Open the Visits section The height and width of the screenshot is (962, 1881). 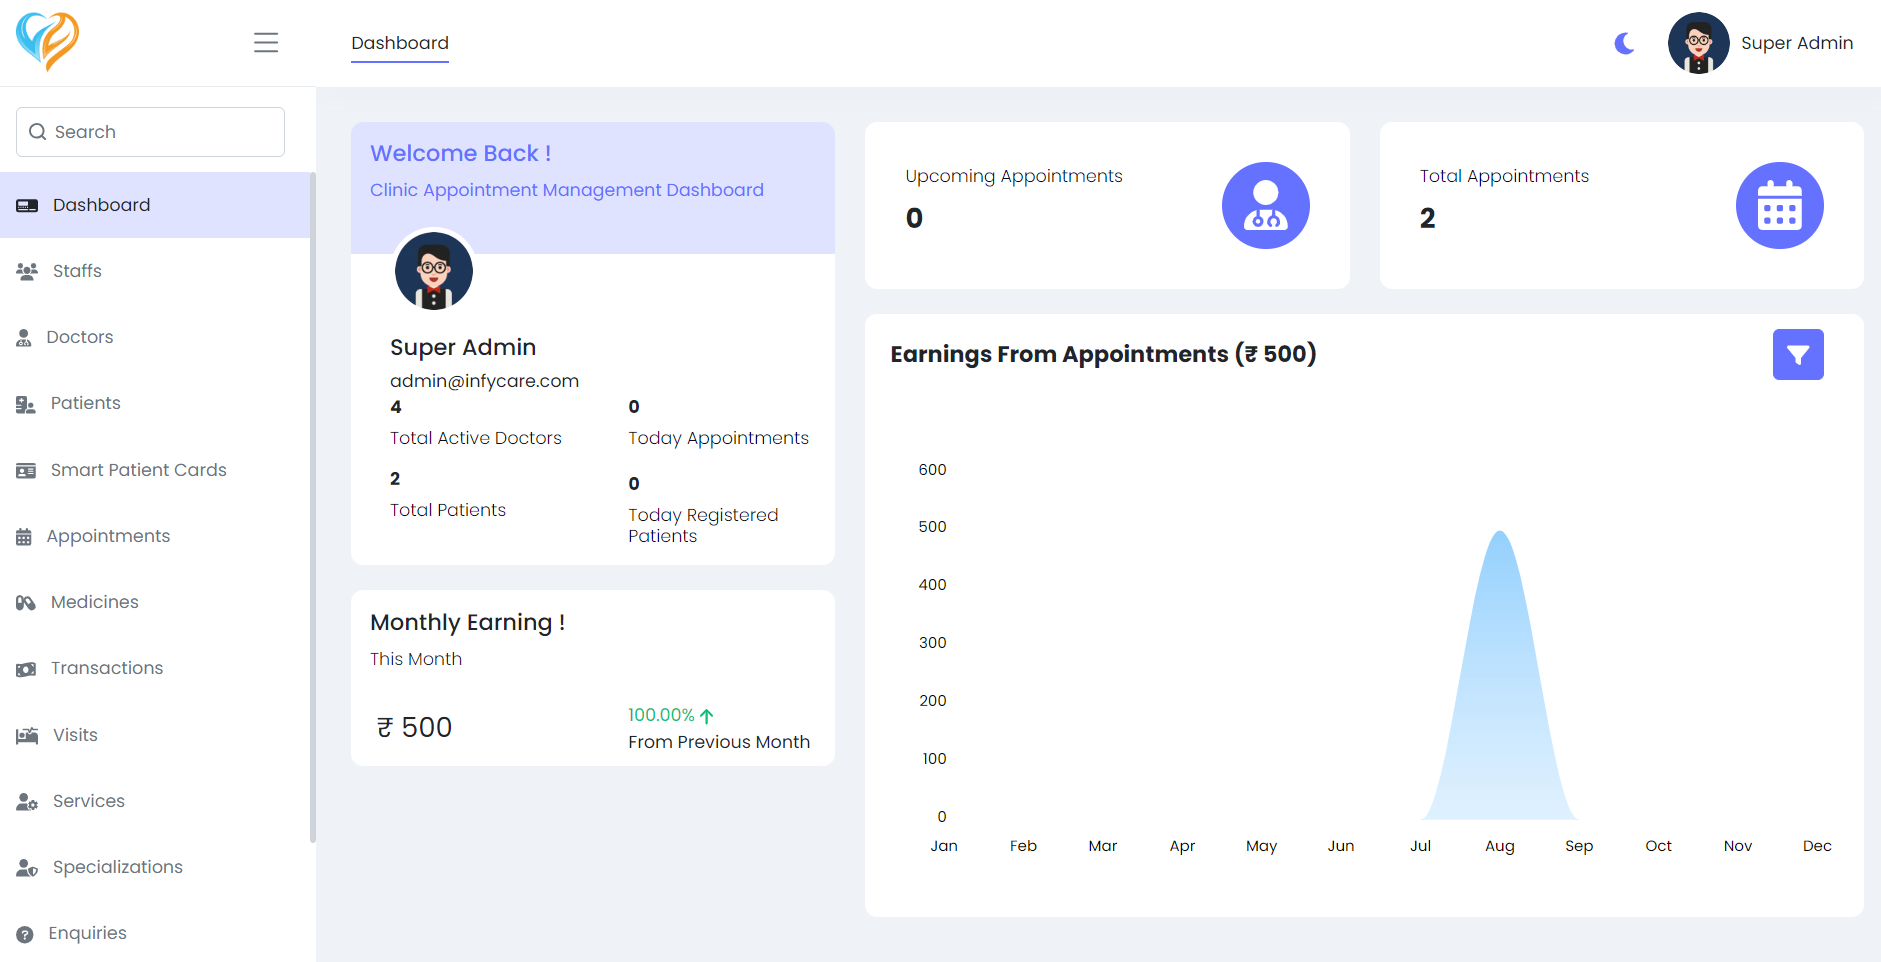tap(75, 735)
